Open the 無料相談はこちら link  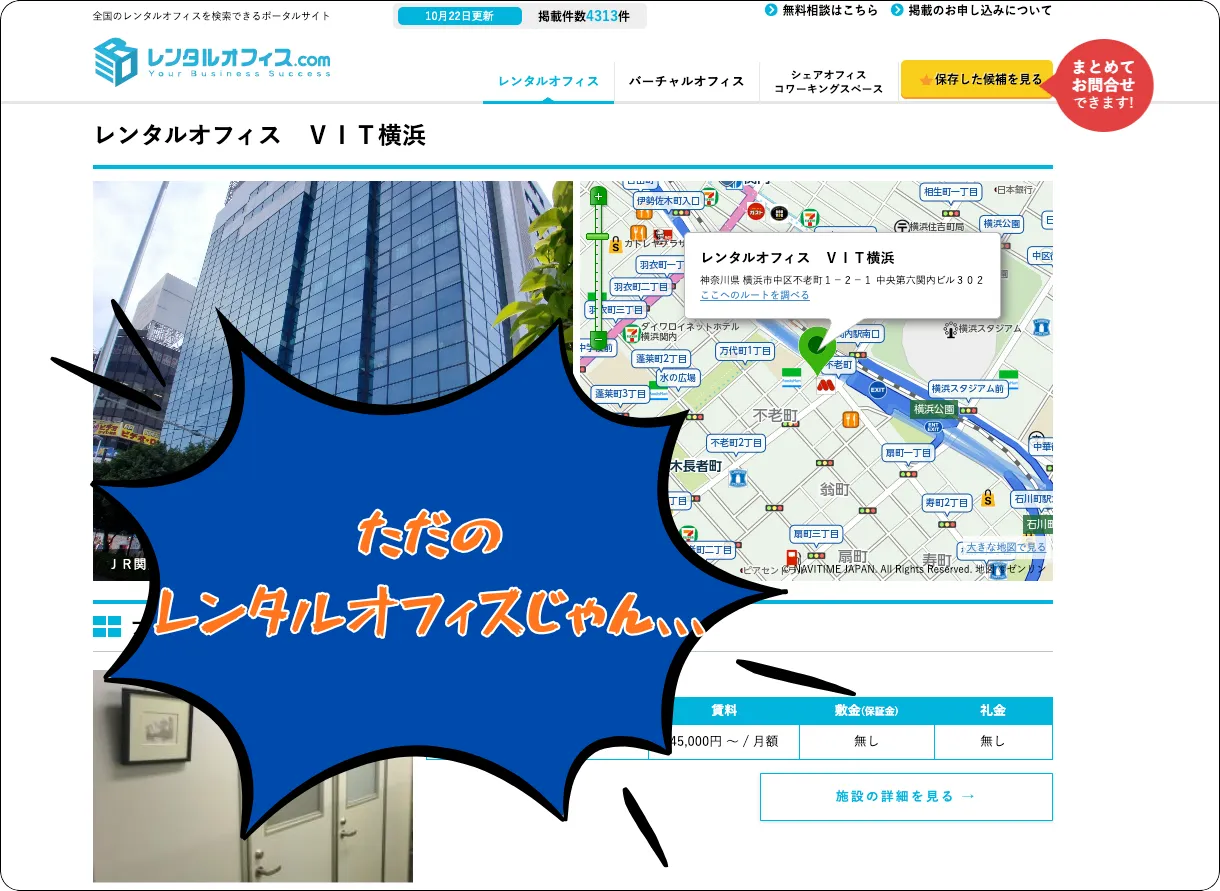(830, 11)
